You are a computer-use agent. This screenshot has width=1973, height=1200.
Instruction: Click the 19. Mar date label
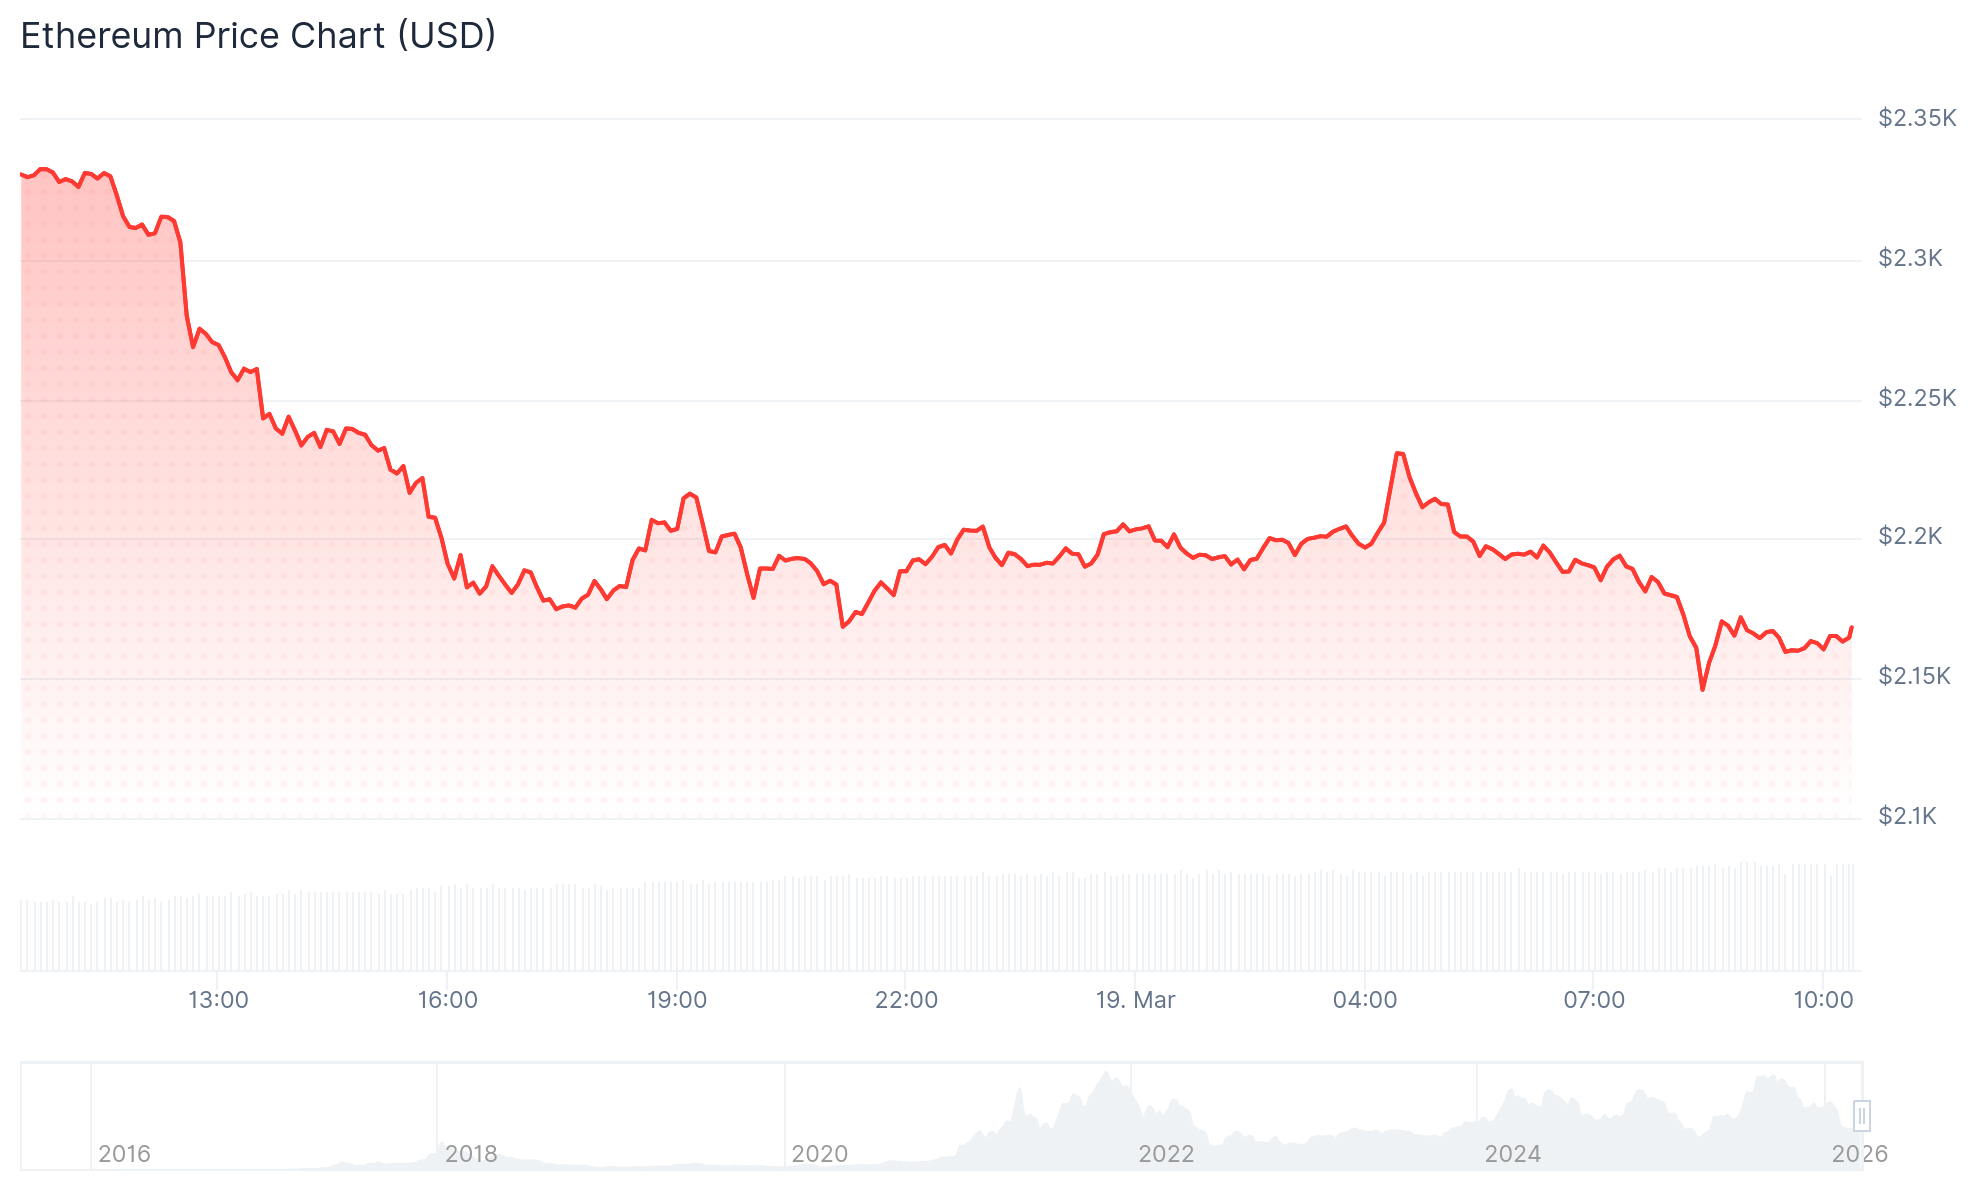pyautogui.click(x=1135, y=1000)
